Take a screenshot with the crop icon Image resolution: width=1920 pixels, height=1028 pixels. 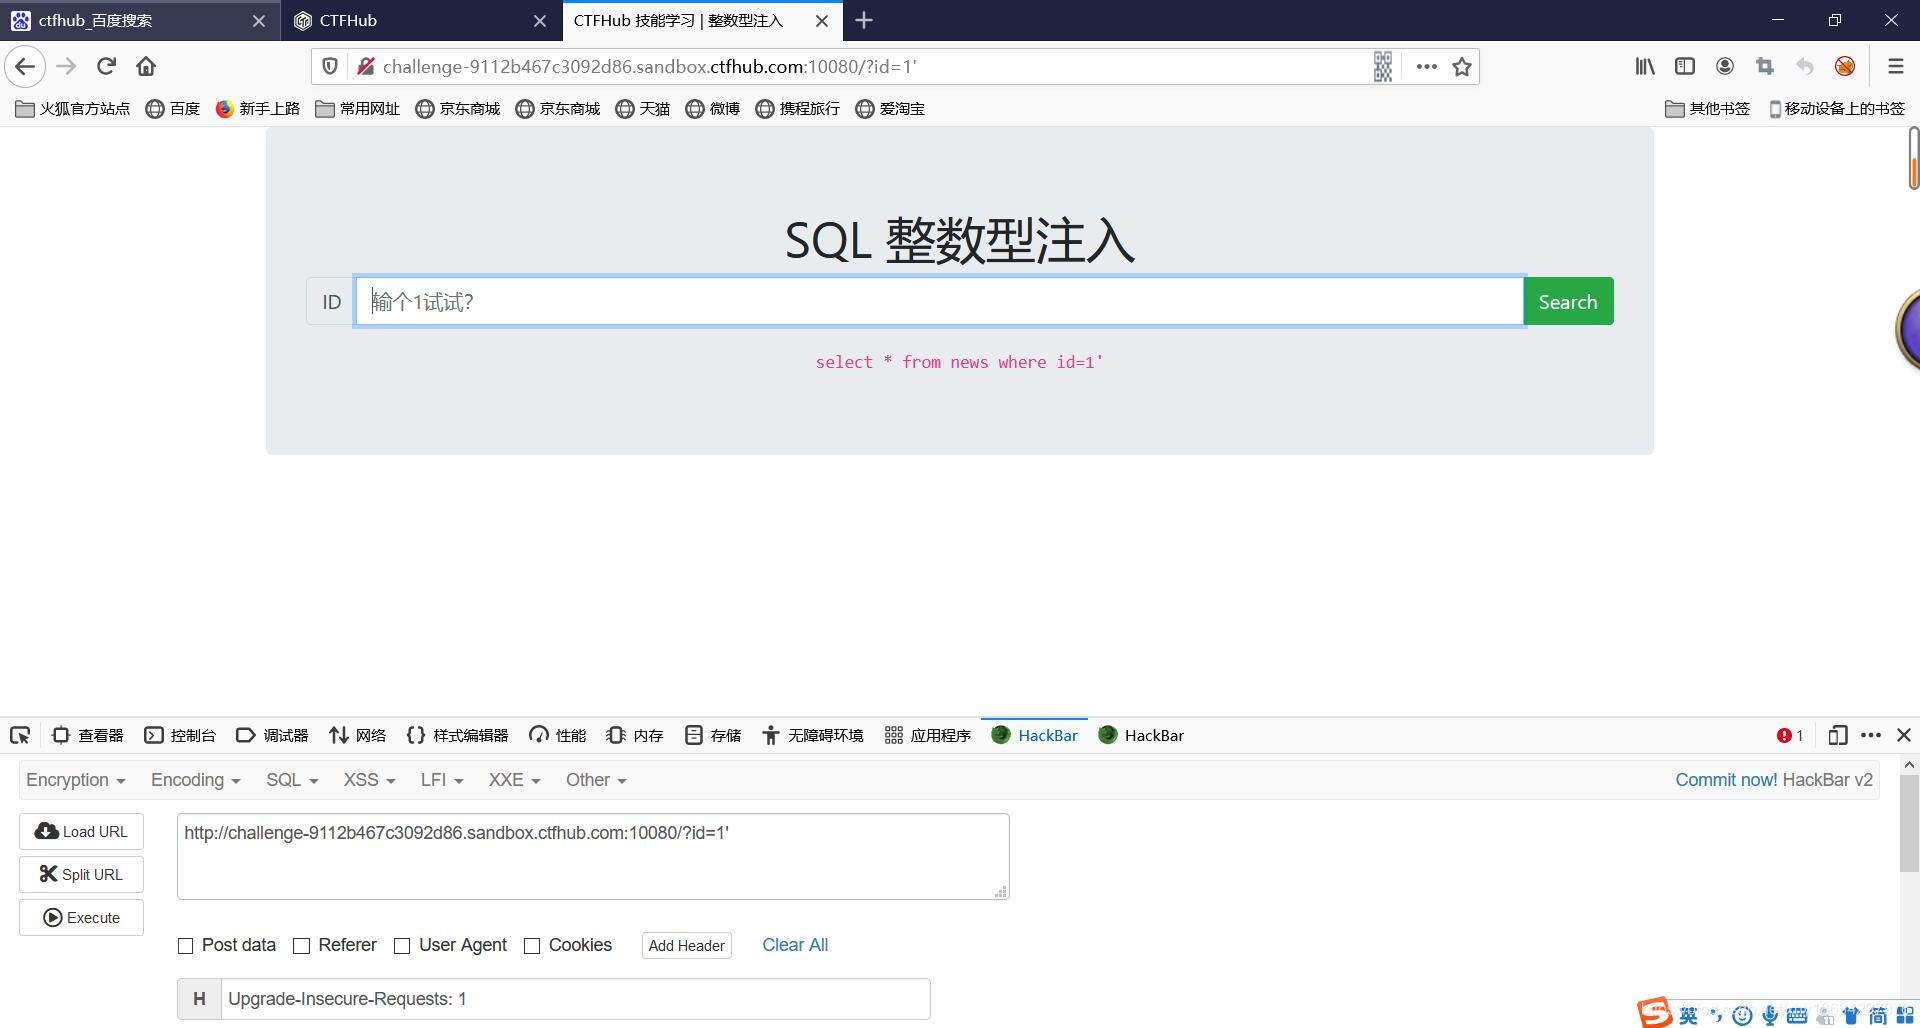(1765, 67)
